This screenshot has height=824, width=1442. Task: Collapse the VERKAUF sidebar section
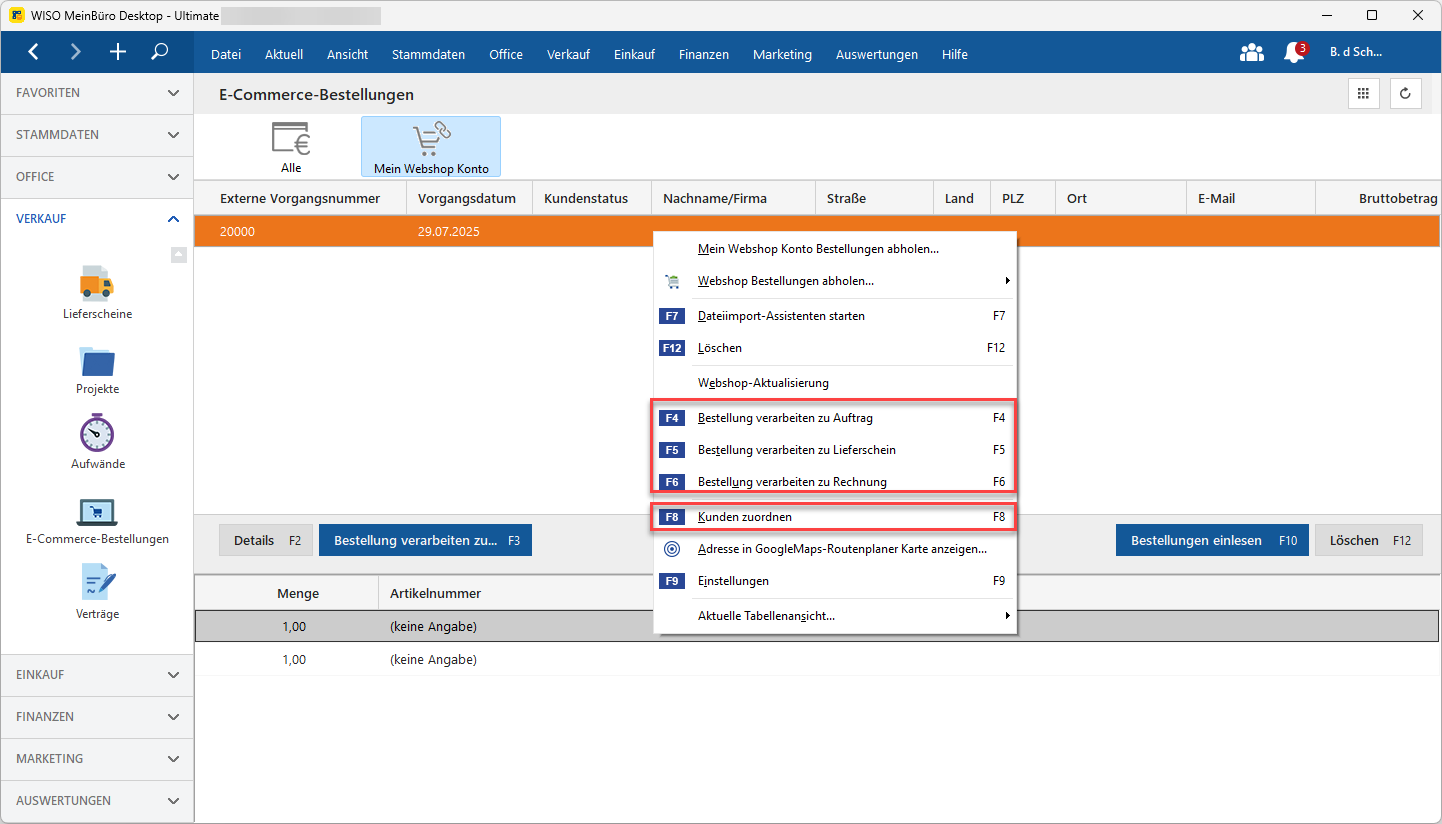97,219
